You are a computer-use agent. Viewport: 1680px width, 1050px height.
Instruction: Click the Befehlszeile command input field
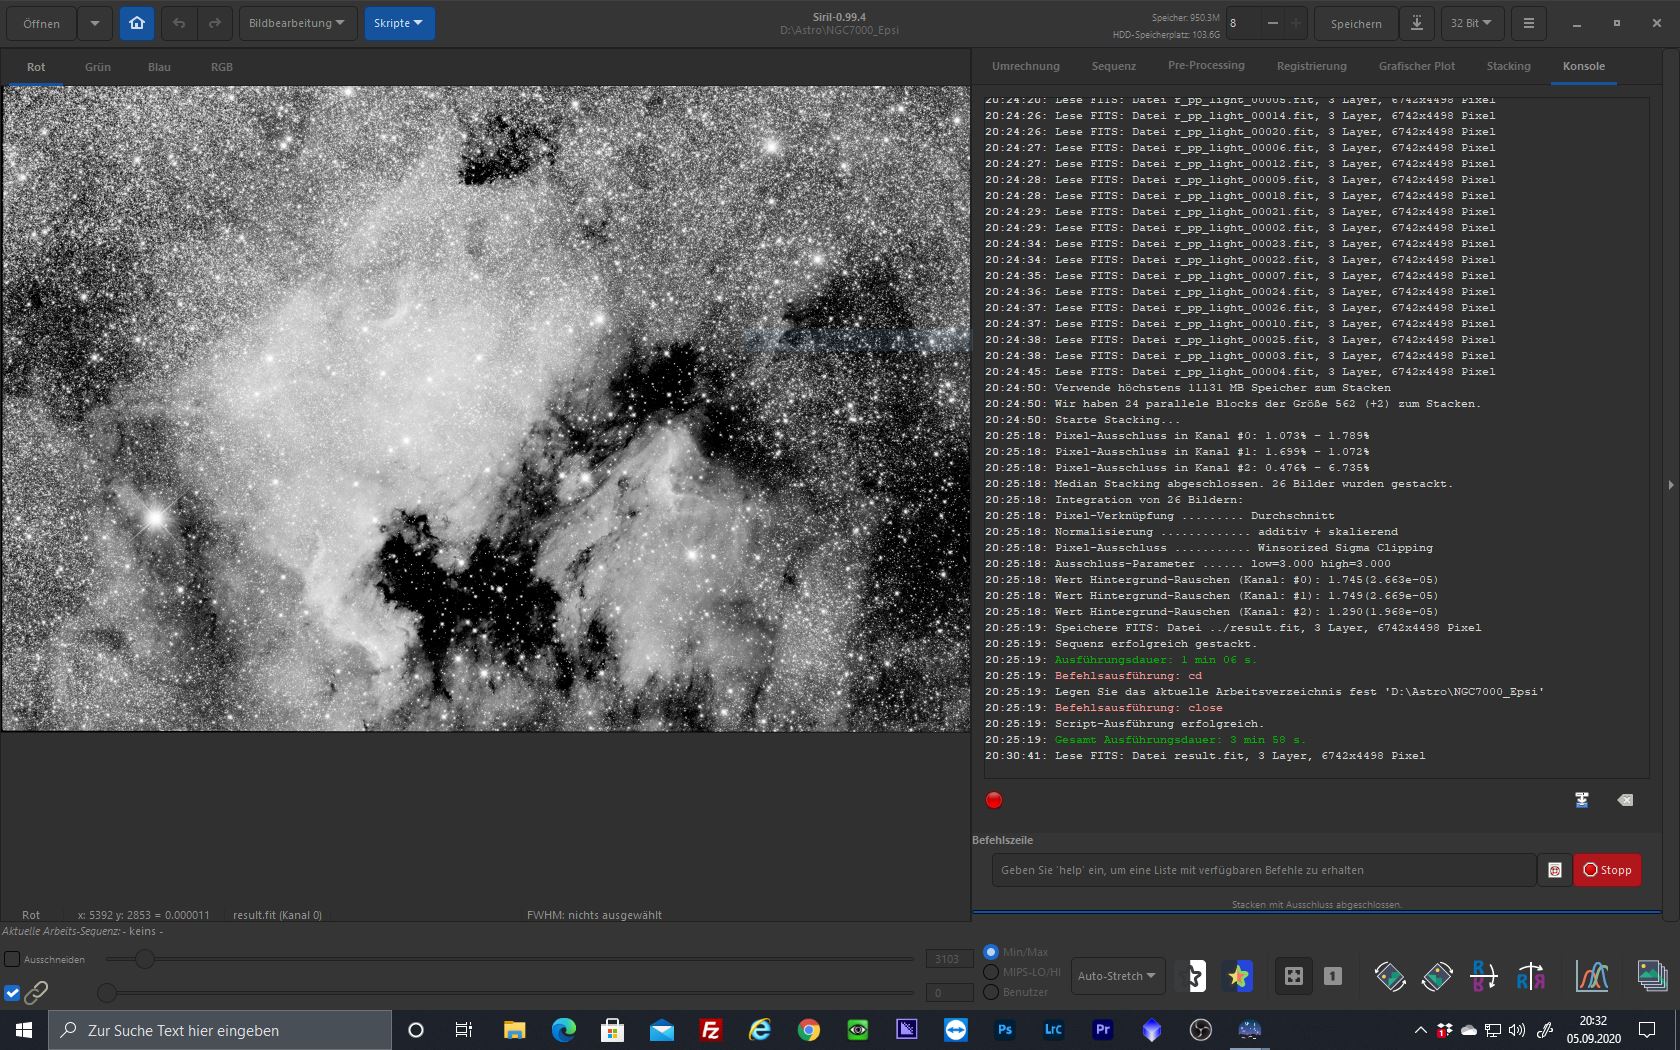1263,870
